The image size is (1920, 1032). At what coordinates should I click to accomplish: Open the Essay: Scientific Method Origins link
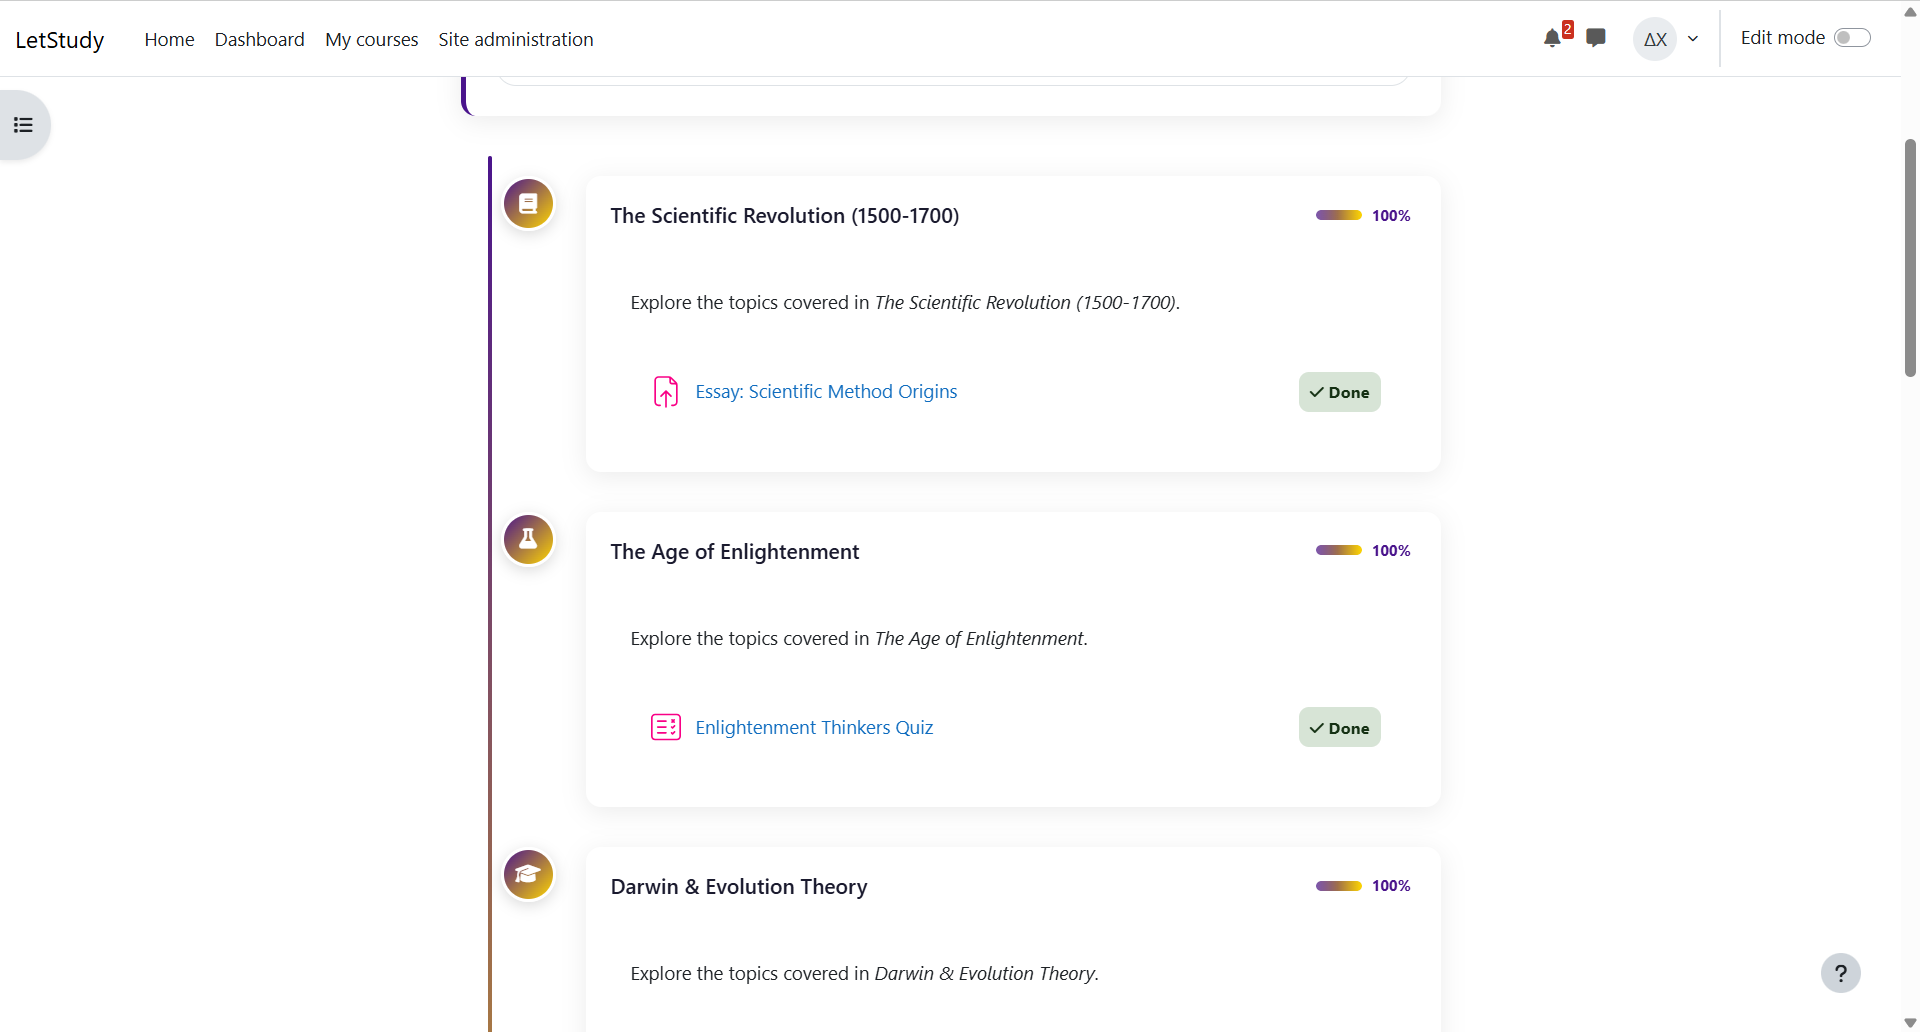pyautogui.click(x=826, y=392)
